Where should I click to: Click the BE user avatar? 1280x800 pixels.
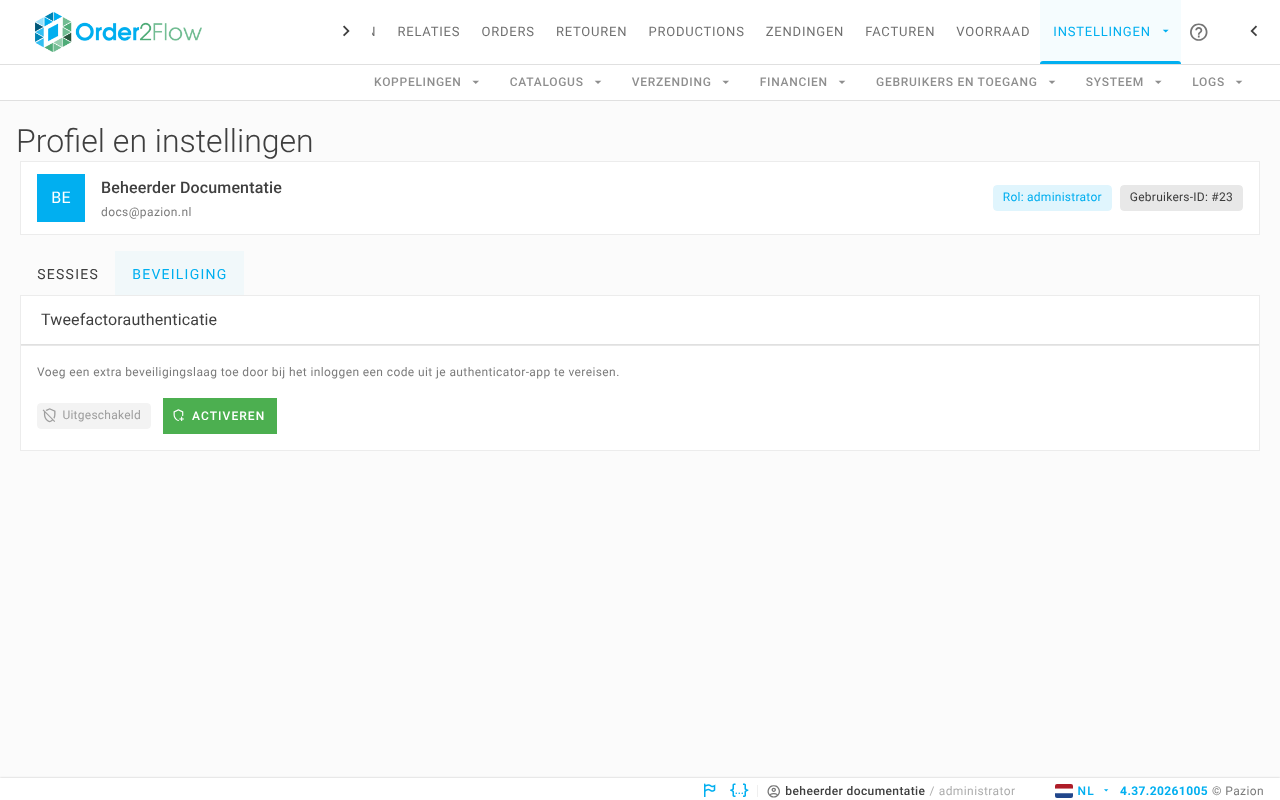(x=61, y=198)
